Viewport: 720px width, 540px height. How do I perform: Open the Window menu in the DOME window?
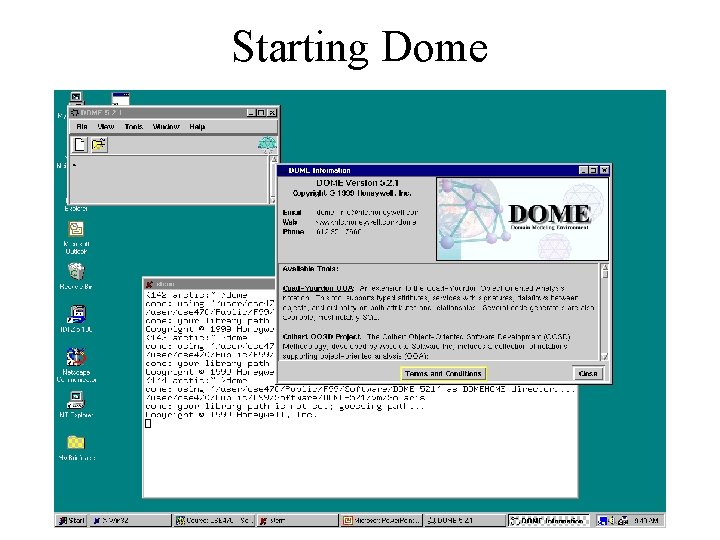click(166, 127)
